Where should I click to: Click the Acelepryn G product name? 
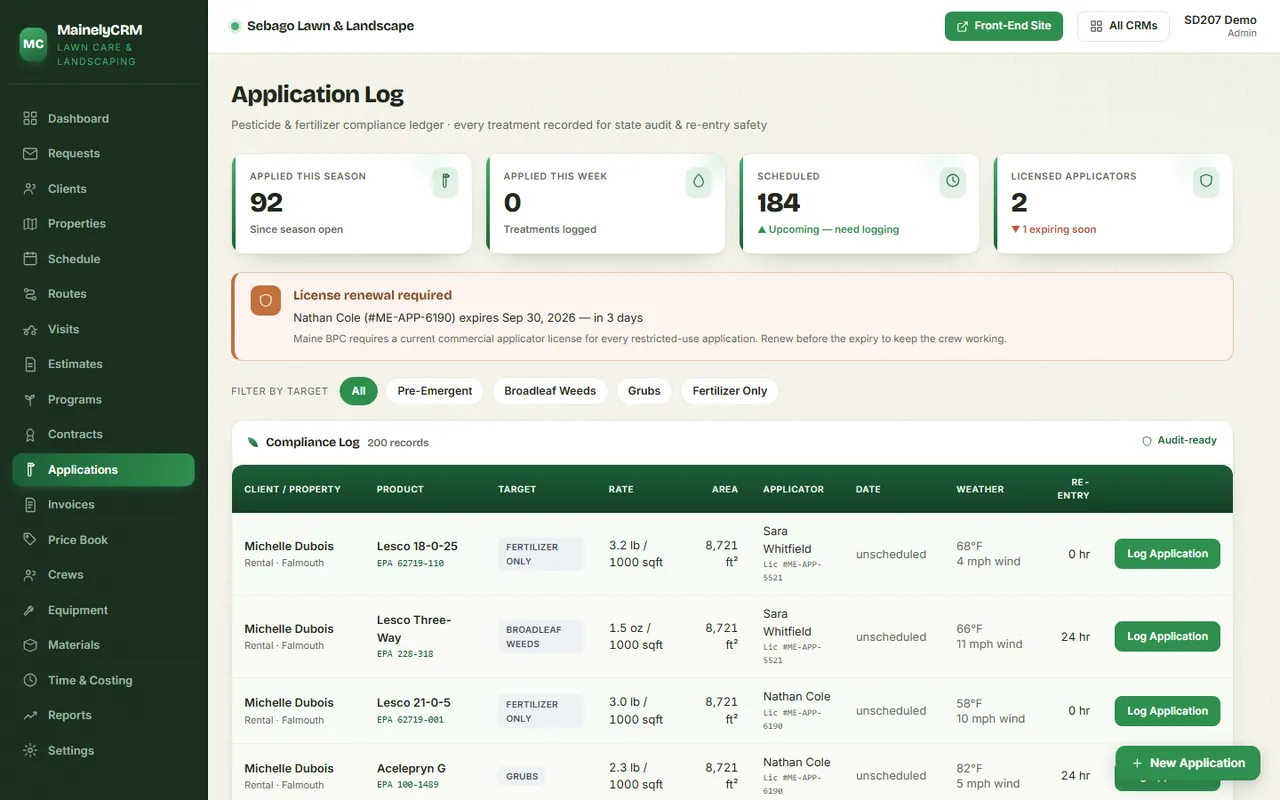coord(411,768)
